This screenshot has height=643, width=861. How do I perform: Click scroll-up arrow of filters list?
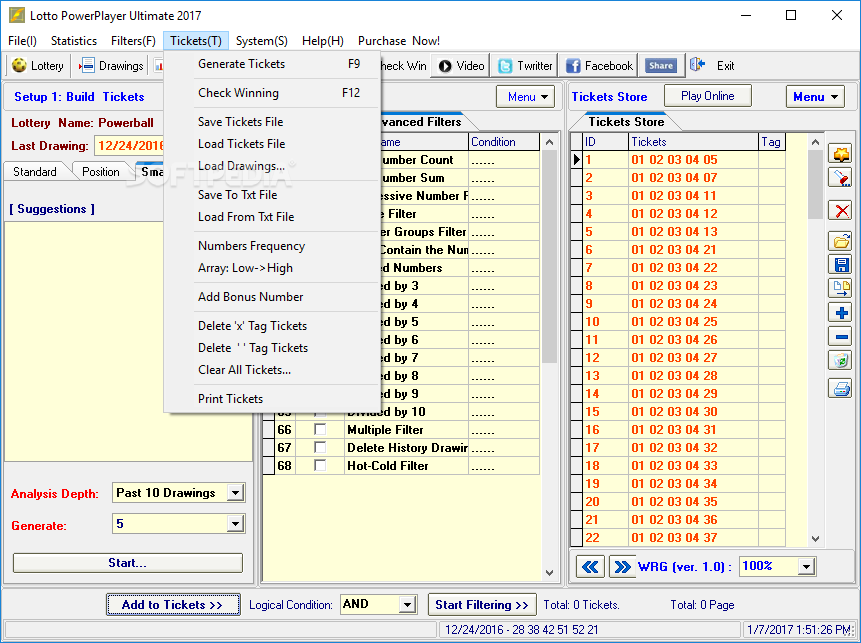550,142
